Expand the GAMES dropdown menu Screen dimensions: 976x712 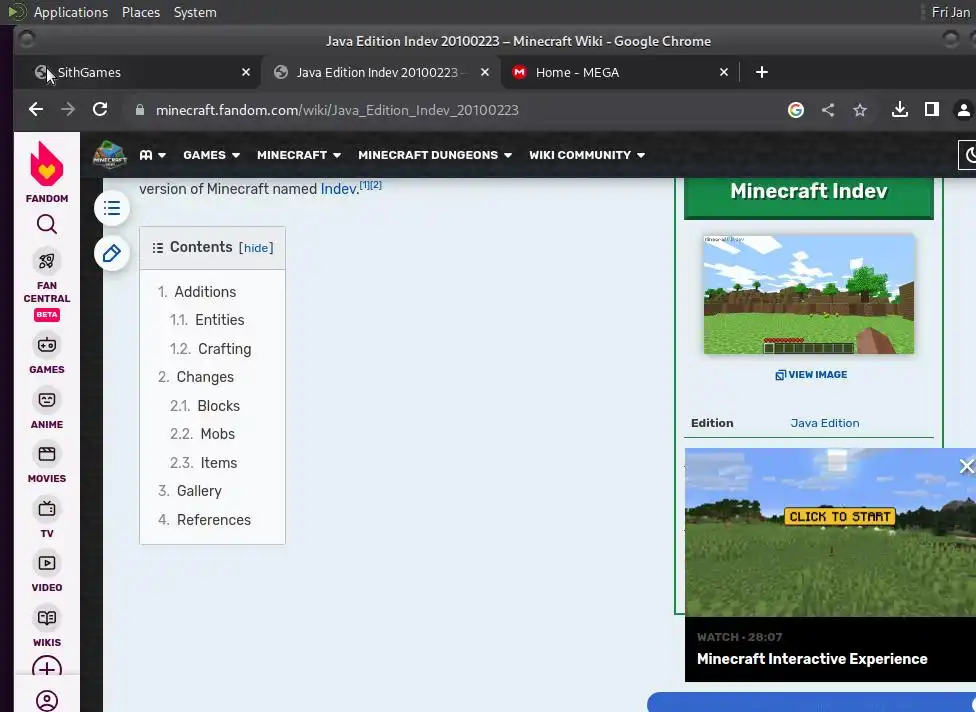(211, 155)
